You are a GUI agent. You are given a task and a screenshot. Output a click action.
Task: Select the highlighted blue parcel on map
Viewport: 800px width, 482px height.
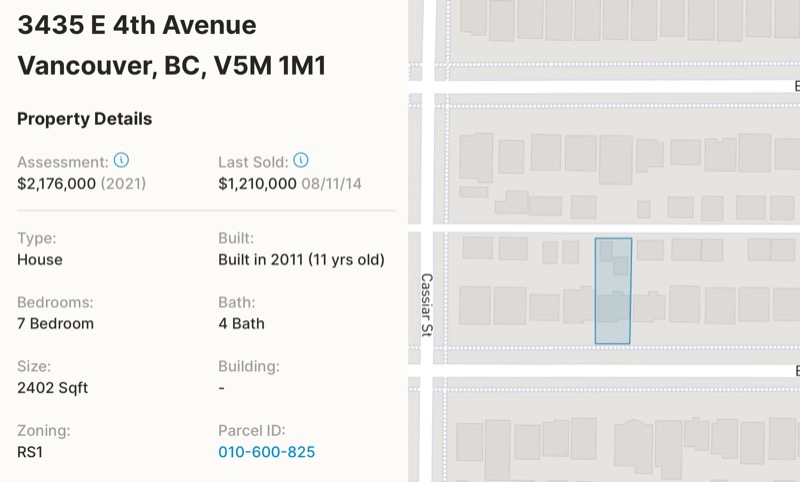pos(613,291)
